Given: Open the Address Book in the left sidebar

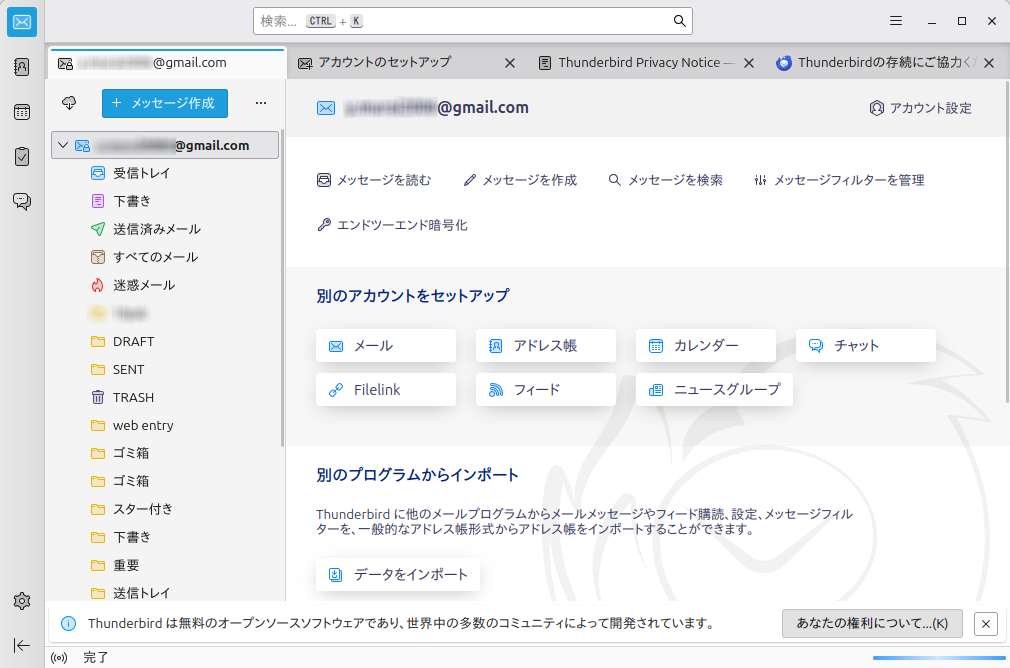Looking at the screenshot, I should 22,67.
